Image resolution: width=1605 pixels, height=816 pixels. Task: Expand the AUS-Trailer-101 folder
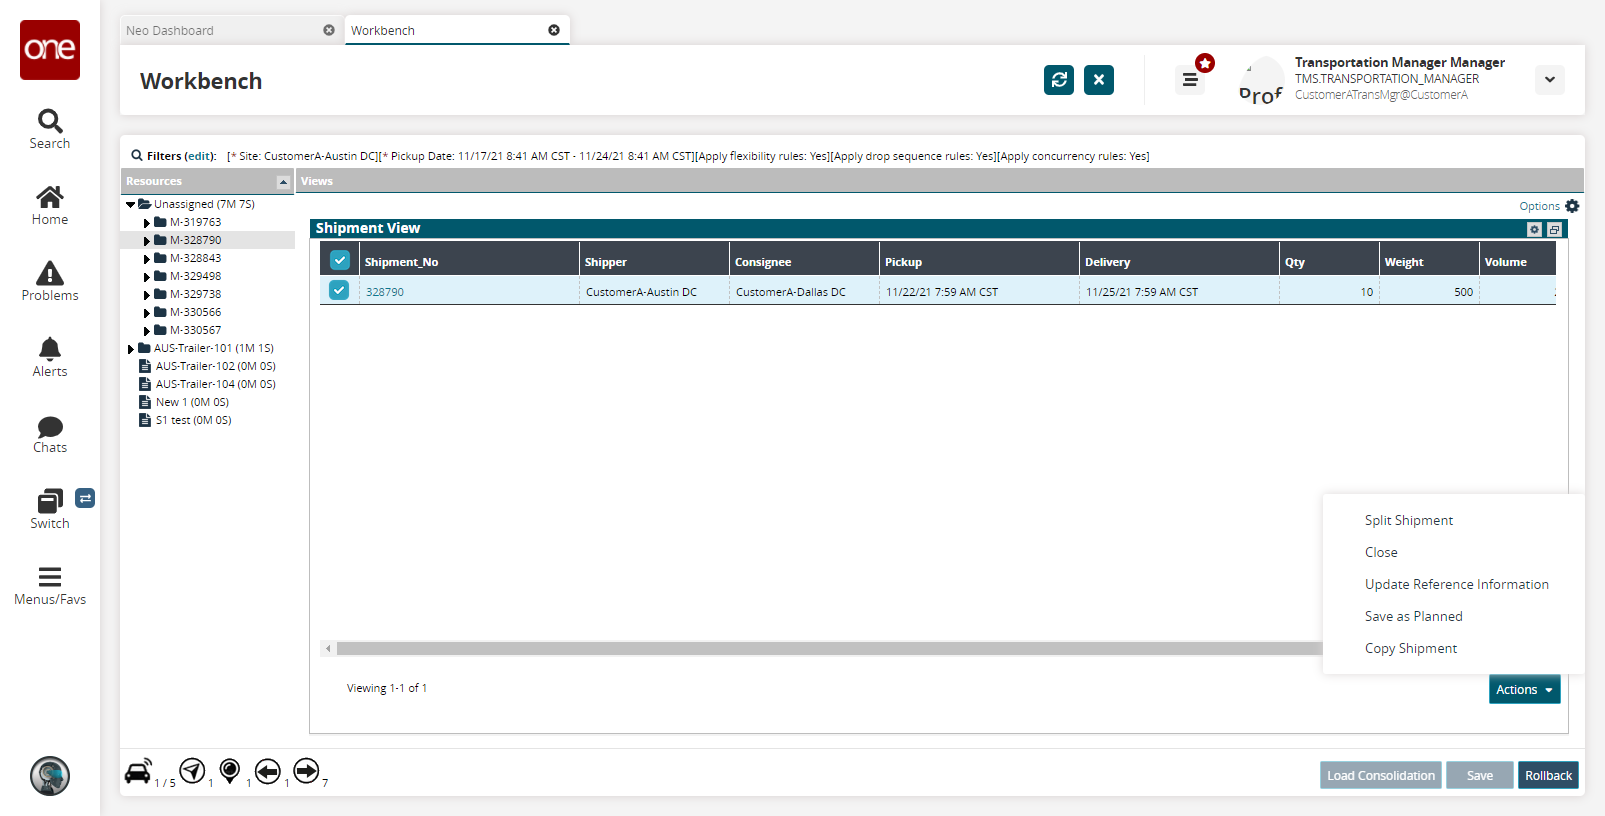[x=130, y=349]
